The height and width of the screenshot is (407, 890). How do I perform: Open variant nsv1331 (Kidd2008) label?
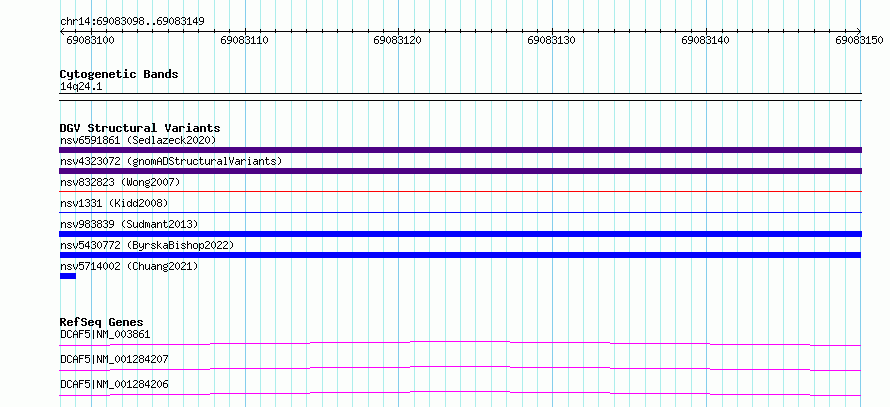click(x=114, y=203)
